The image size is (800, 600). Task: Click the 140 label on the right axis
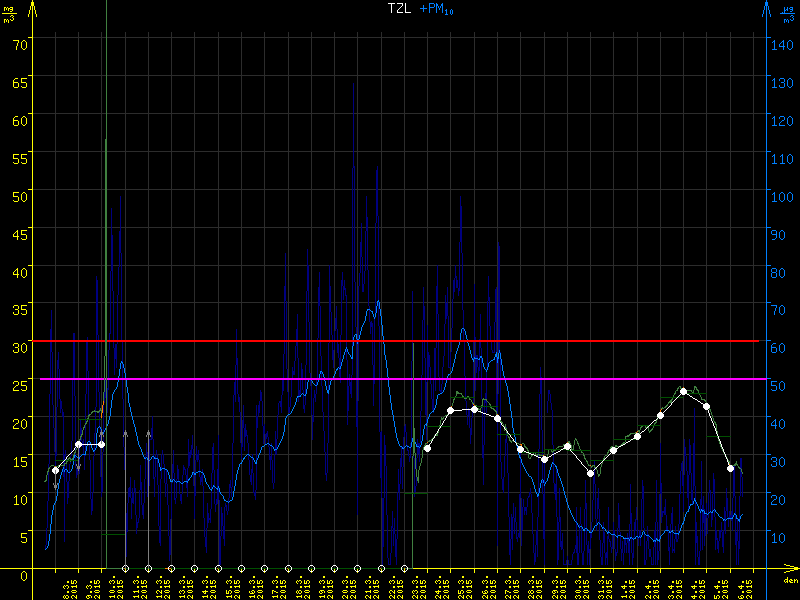point(779,44)
